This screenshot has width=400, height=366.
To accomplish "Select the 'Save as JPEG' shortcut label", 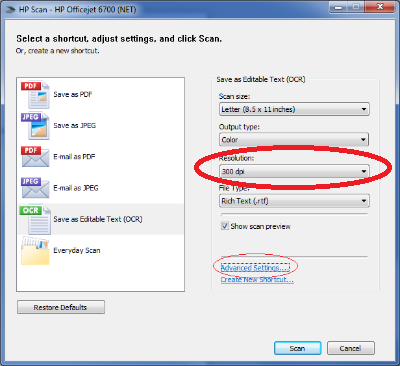I will (x=75, y=126).
